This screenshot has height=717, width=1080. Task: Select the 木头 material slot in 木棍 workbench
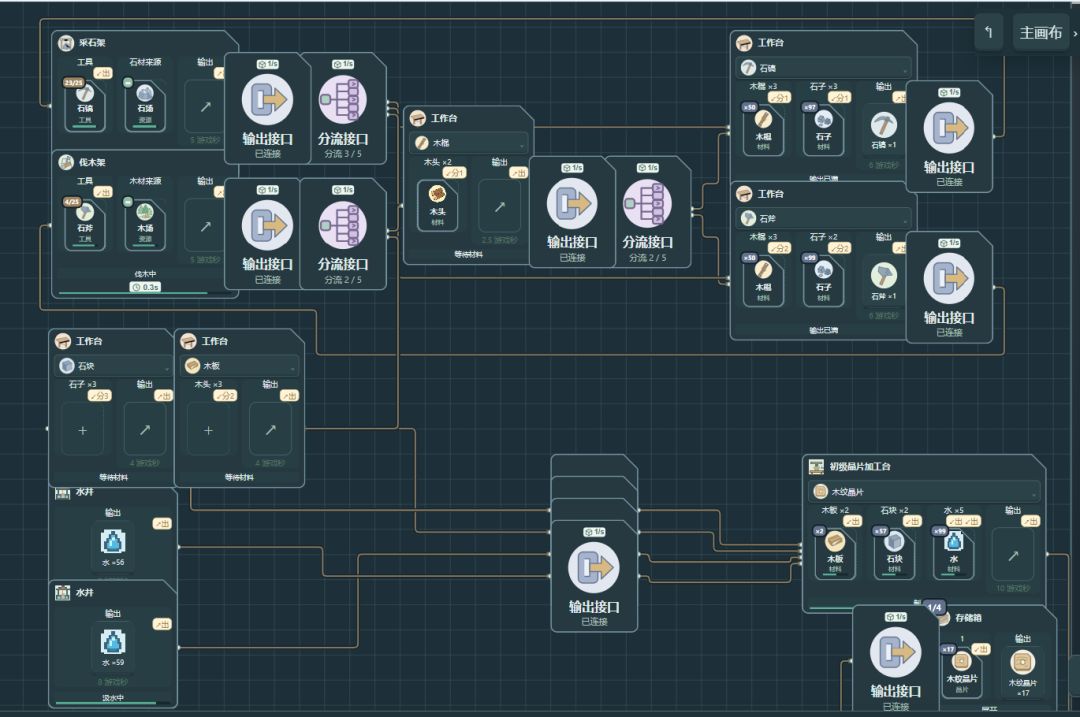[x=437, y=205]
